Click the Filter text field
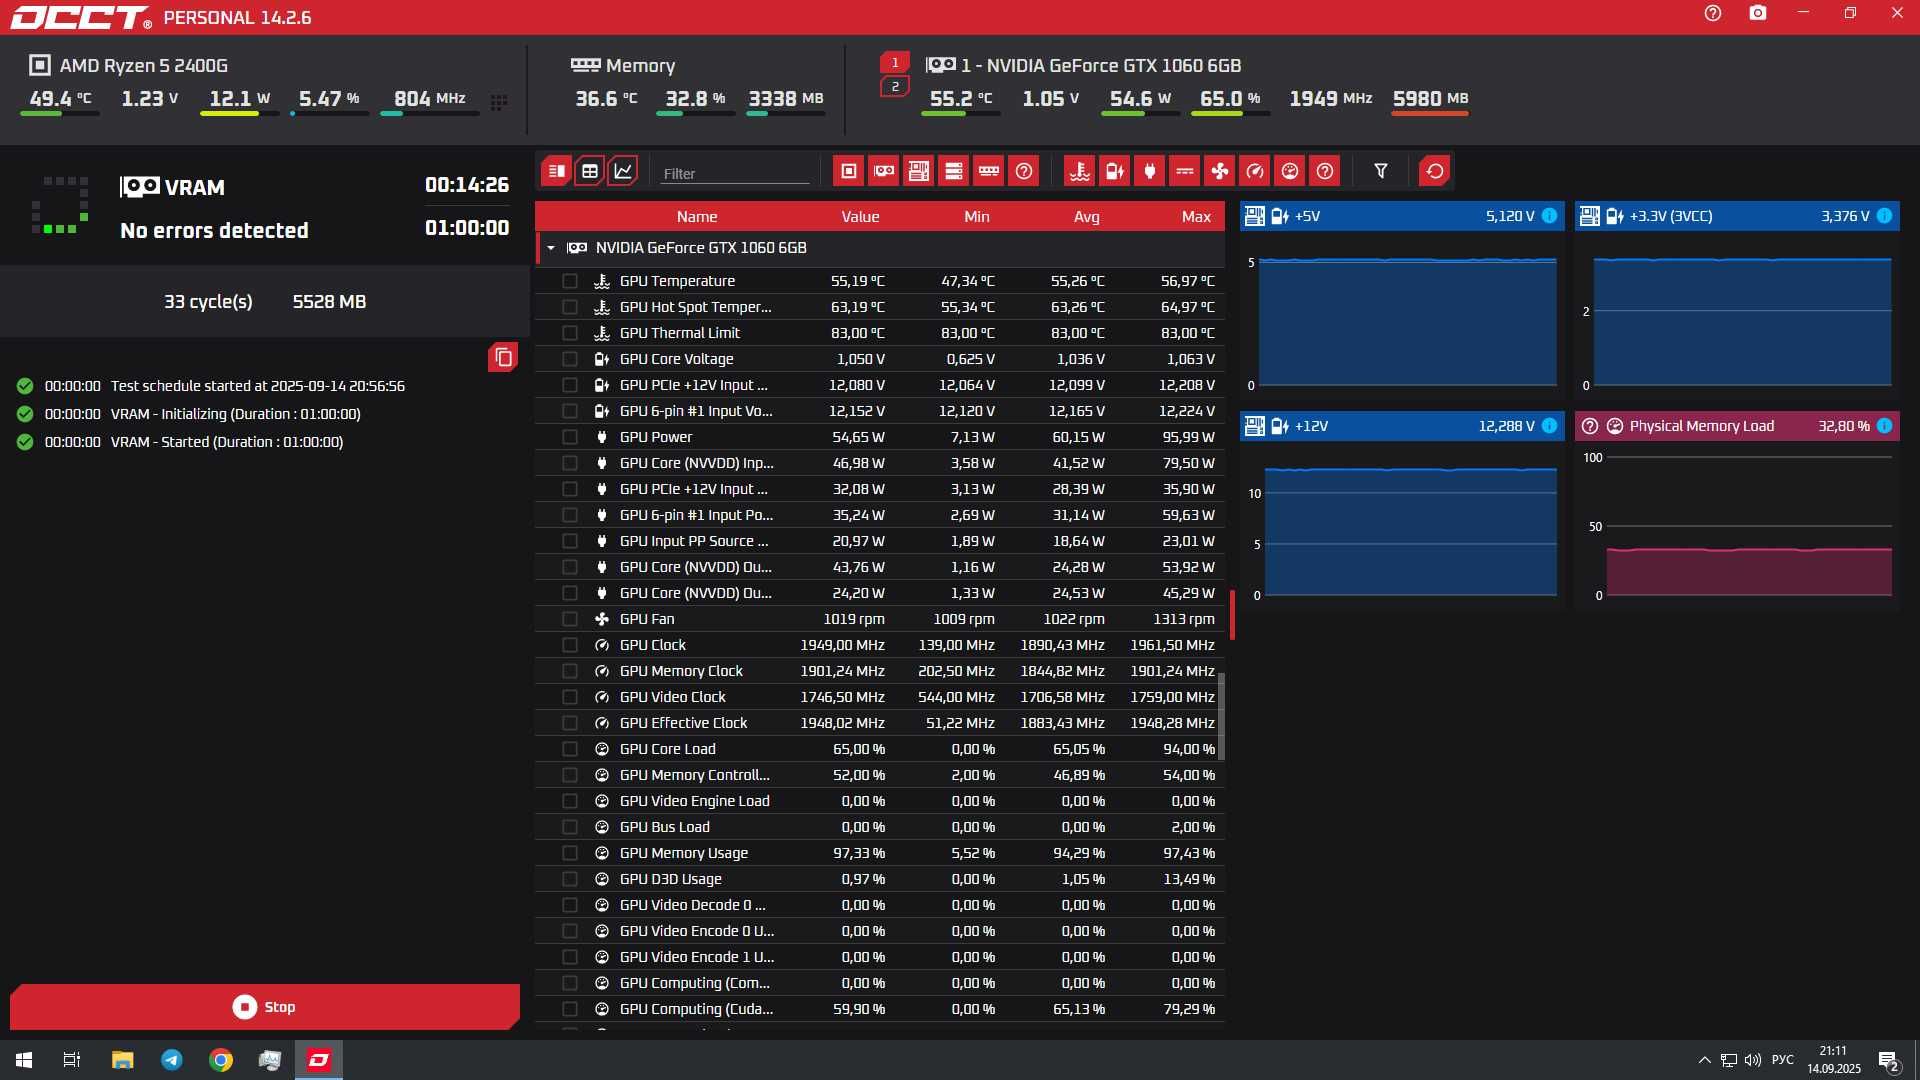 tap(734, 173)
